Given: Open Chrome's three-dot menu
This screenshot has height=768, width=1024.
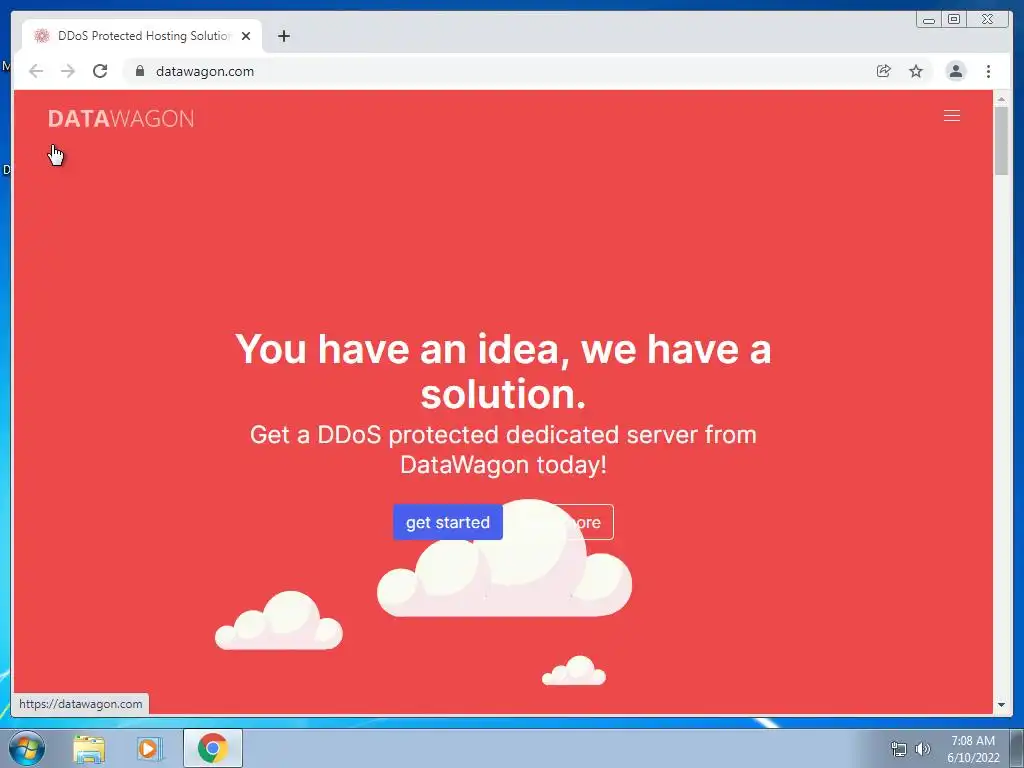Looking at the screenshot, I should point(989,71).
